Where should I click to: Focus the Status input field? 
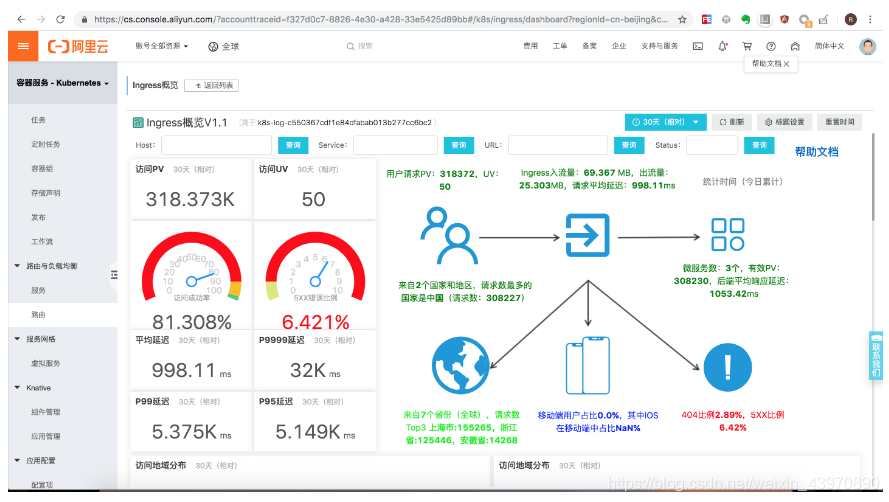point(712,145)
